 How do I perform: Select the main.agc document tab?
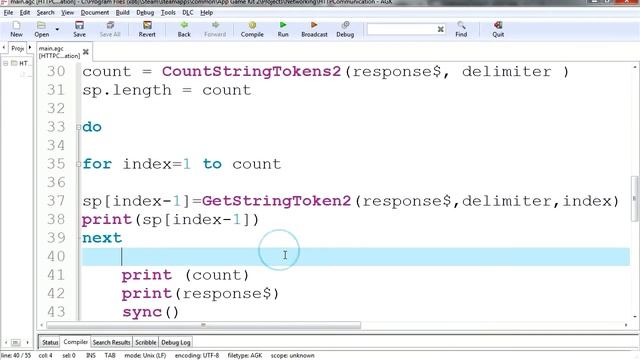60,52
